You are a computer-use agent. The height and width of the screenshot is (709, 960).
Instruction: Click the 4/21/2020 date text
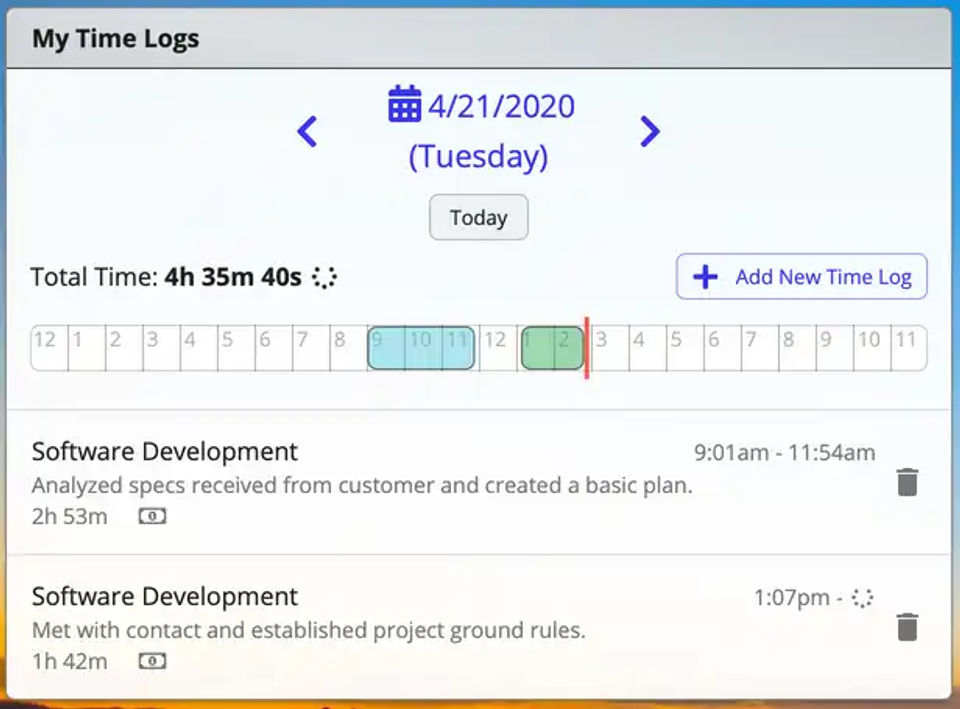501,107
